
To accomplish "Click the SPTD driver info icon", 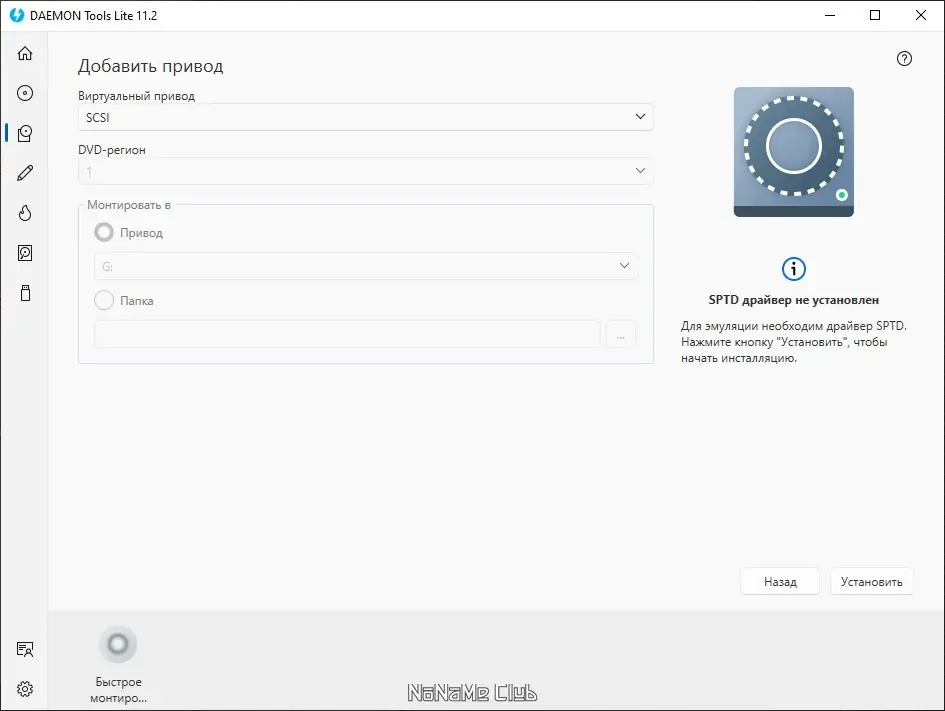I will (793, 269).
